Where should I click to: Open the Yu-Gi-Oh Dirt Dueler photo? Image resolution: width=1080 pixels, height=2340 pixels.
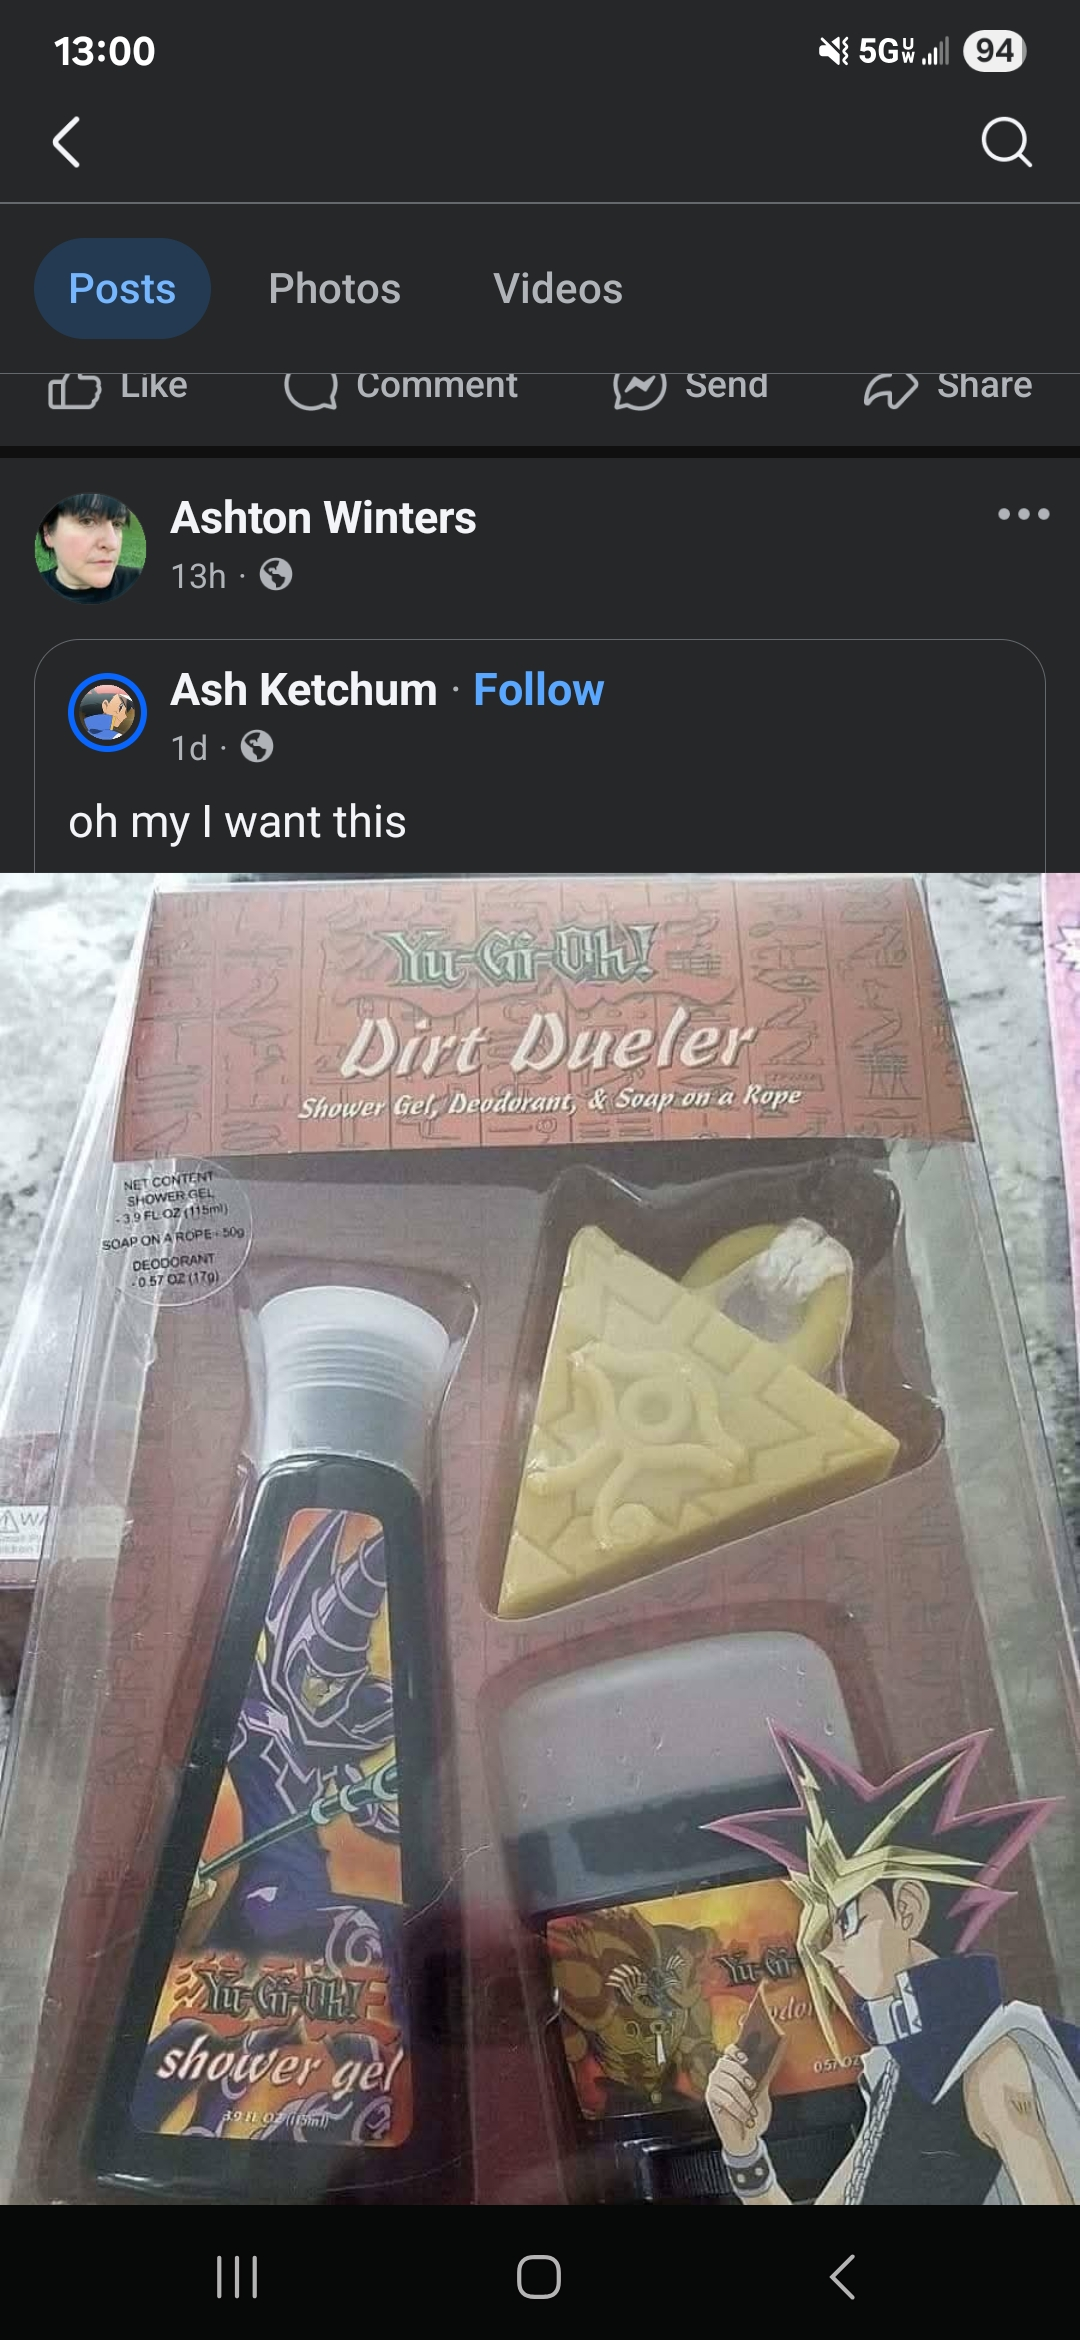click(x=540, y=1539)
